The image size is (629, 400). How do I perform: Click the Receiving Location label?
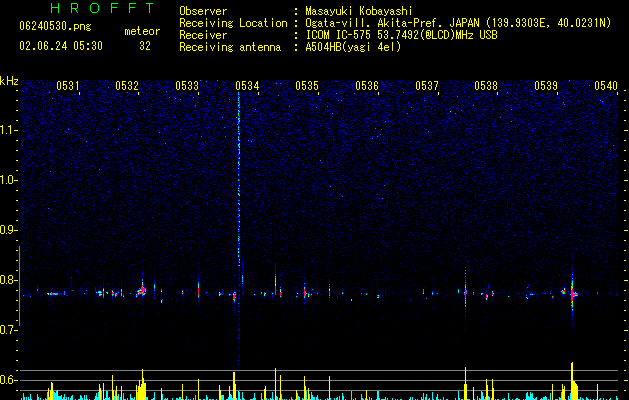point(233,23)
